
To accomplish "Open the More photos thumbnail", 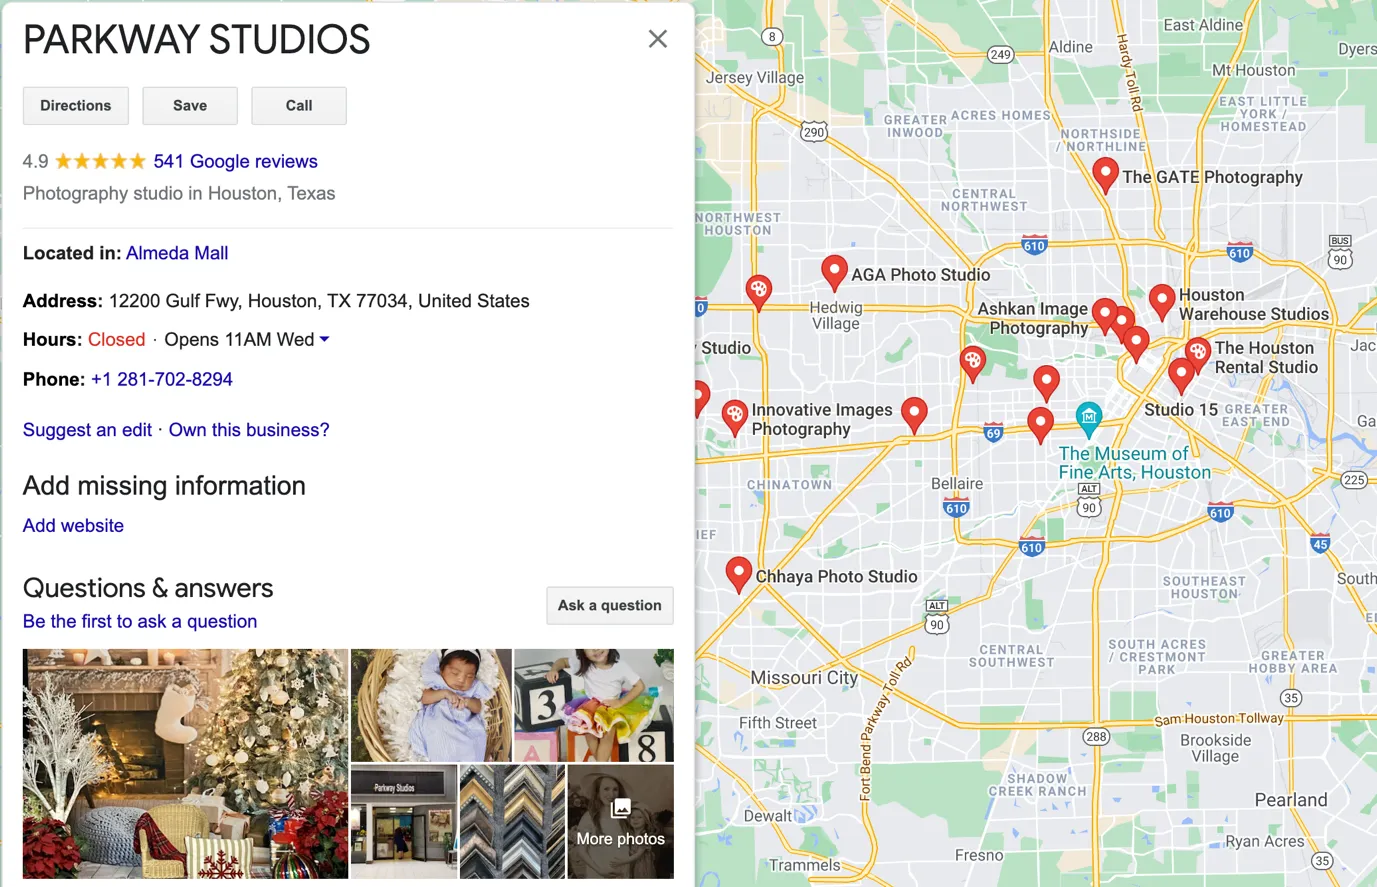I will pyautogui.click(x=620, y=822).
